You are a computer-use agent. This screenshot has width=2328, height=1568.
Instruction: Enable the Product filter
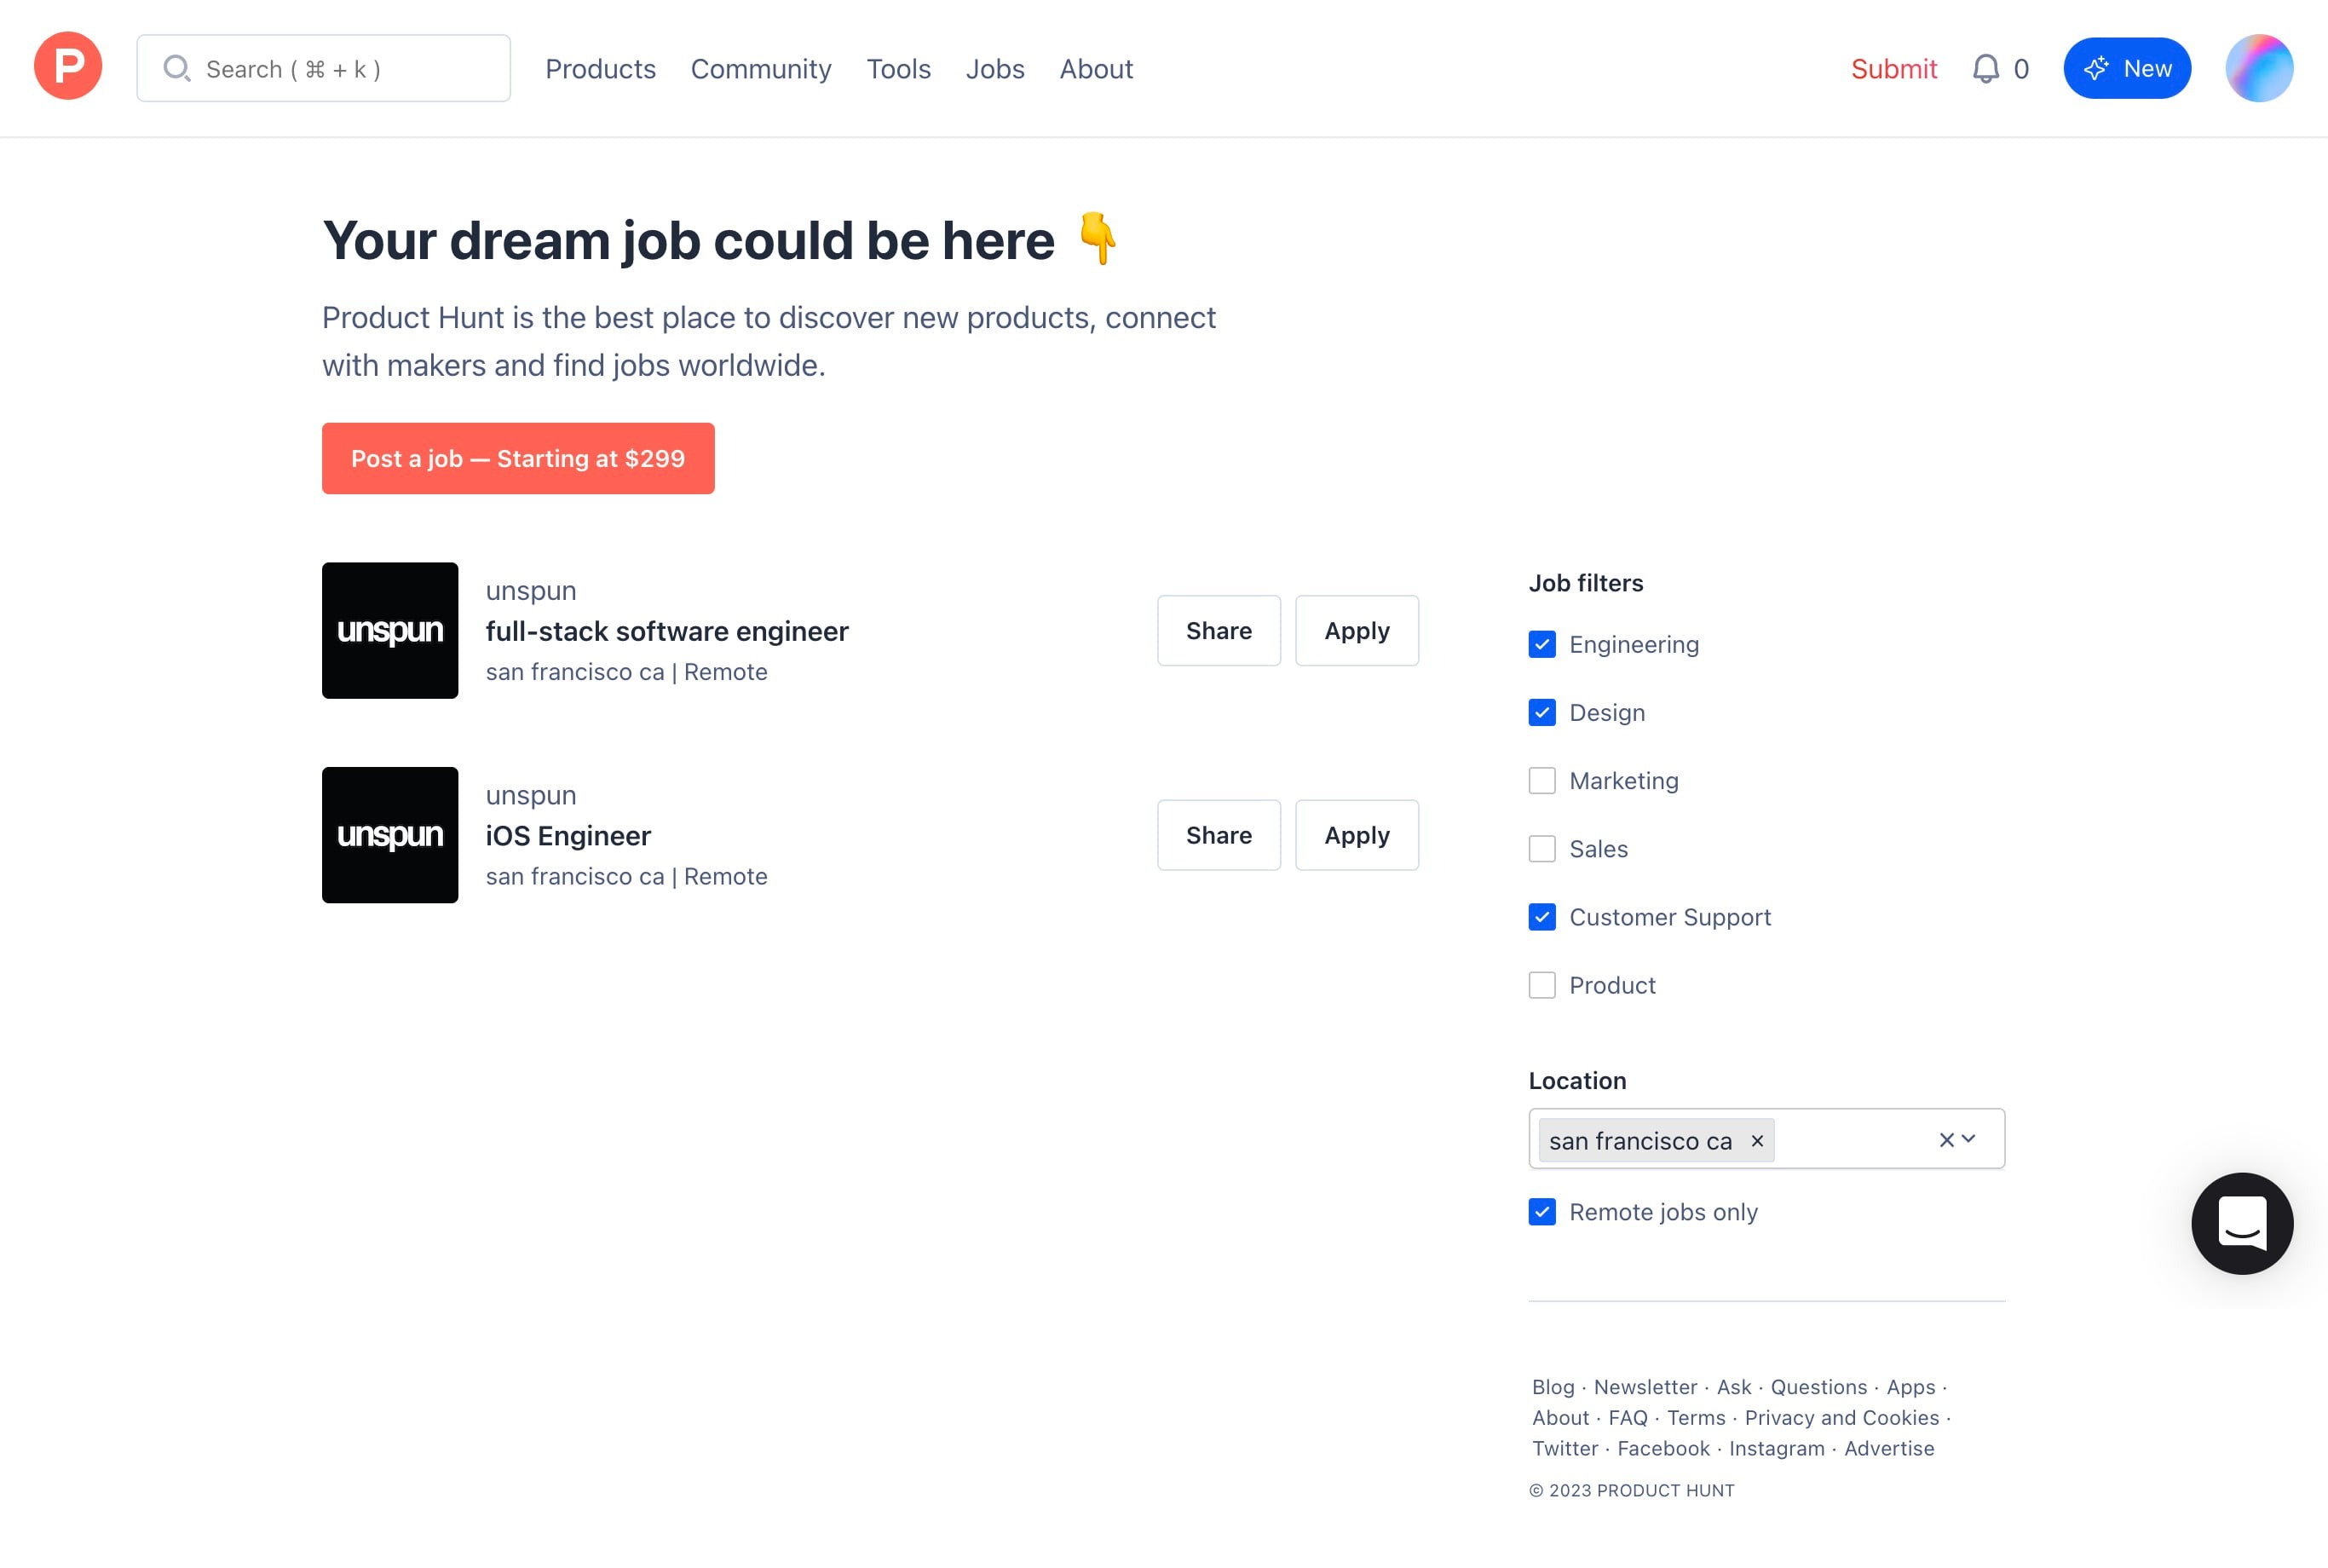pos(1542,985)
